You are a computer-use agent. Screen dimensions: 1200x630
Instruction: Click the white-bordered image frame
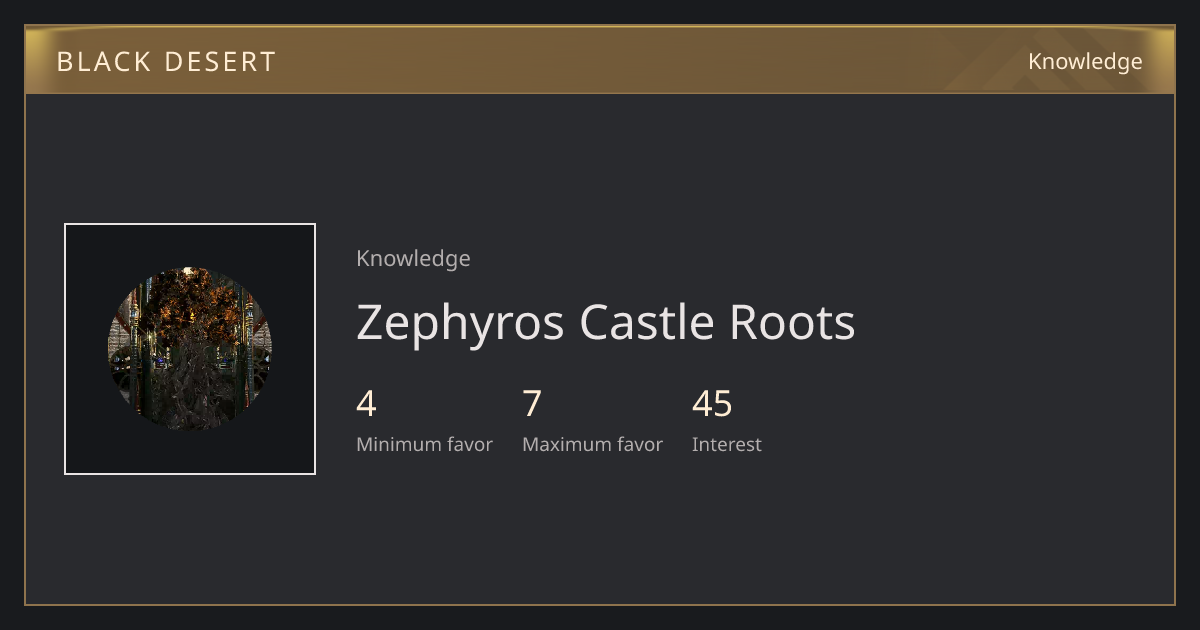[190, 349]
